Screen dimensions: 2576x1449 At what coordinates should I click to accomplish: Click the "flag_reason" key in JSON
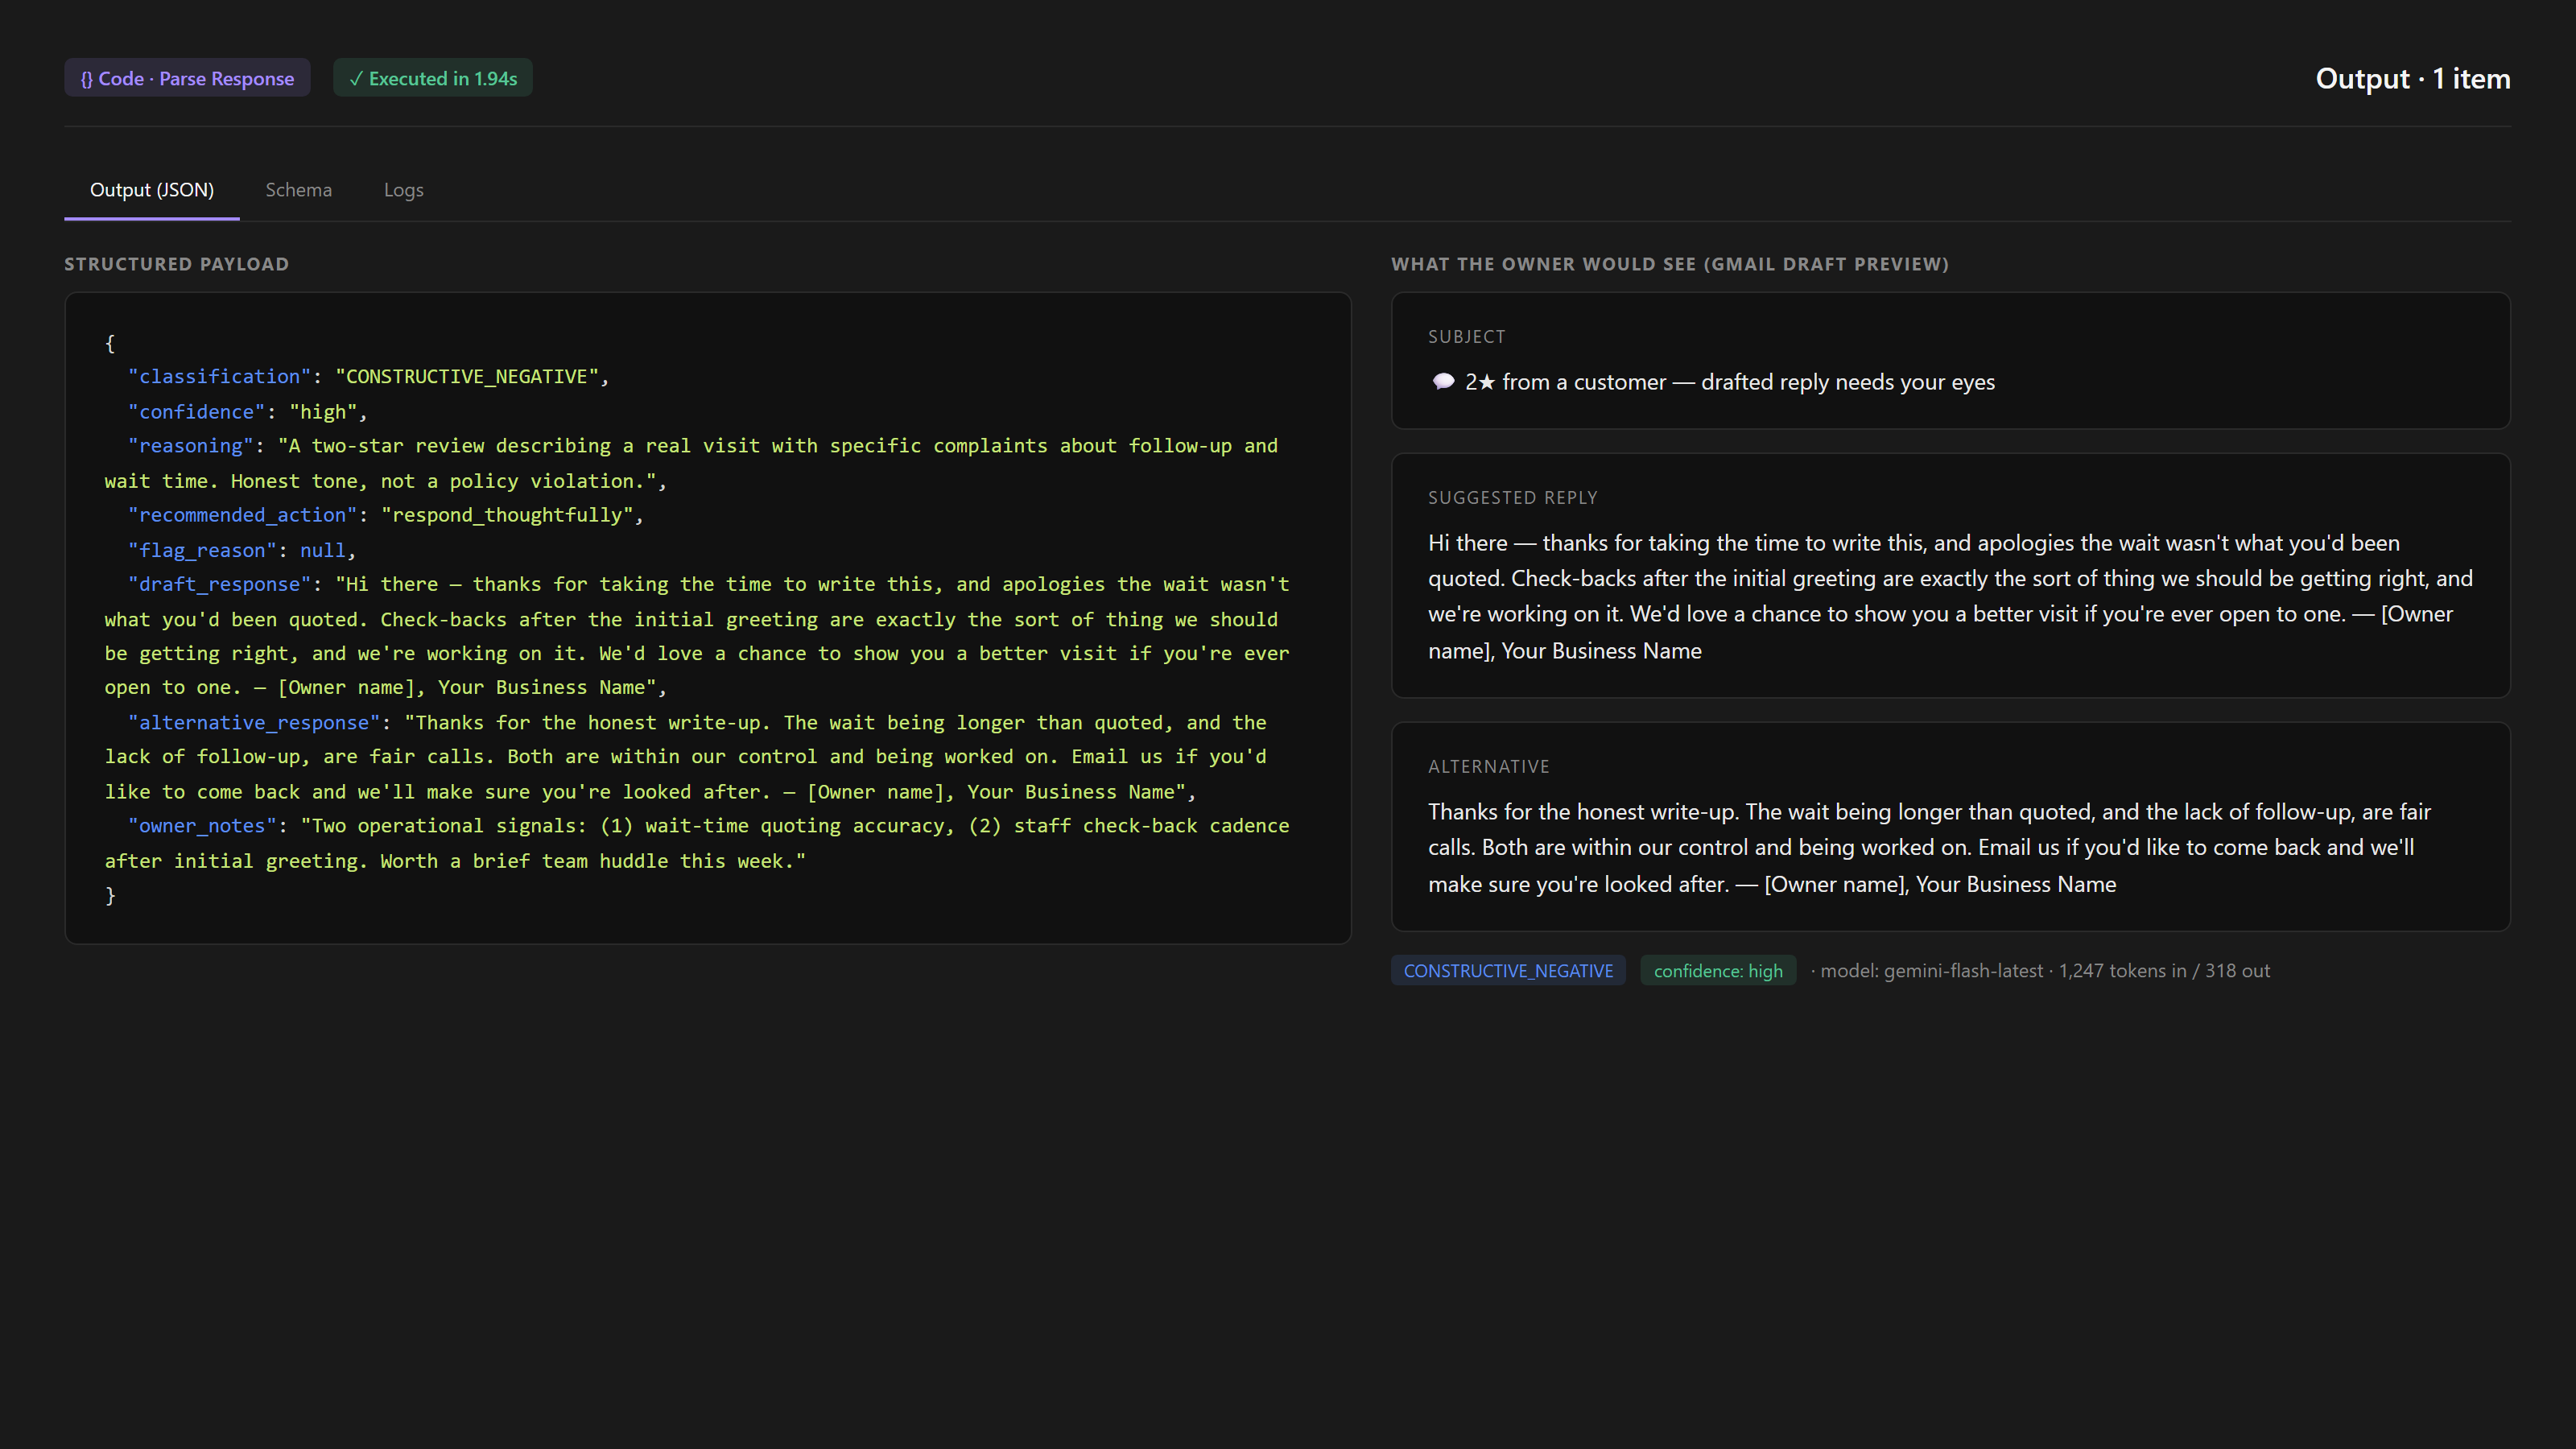pos(202,551)
